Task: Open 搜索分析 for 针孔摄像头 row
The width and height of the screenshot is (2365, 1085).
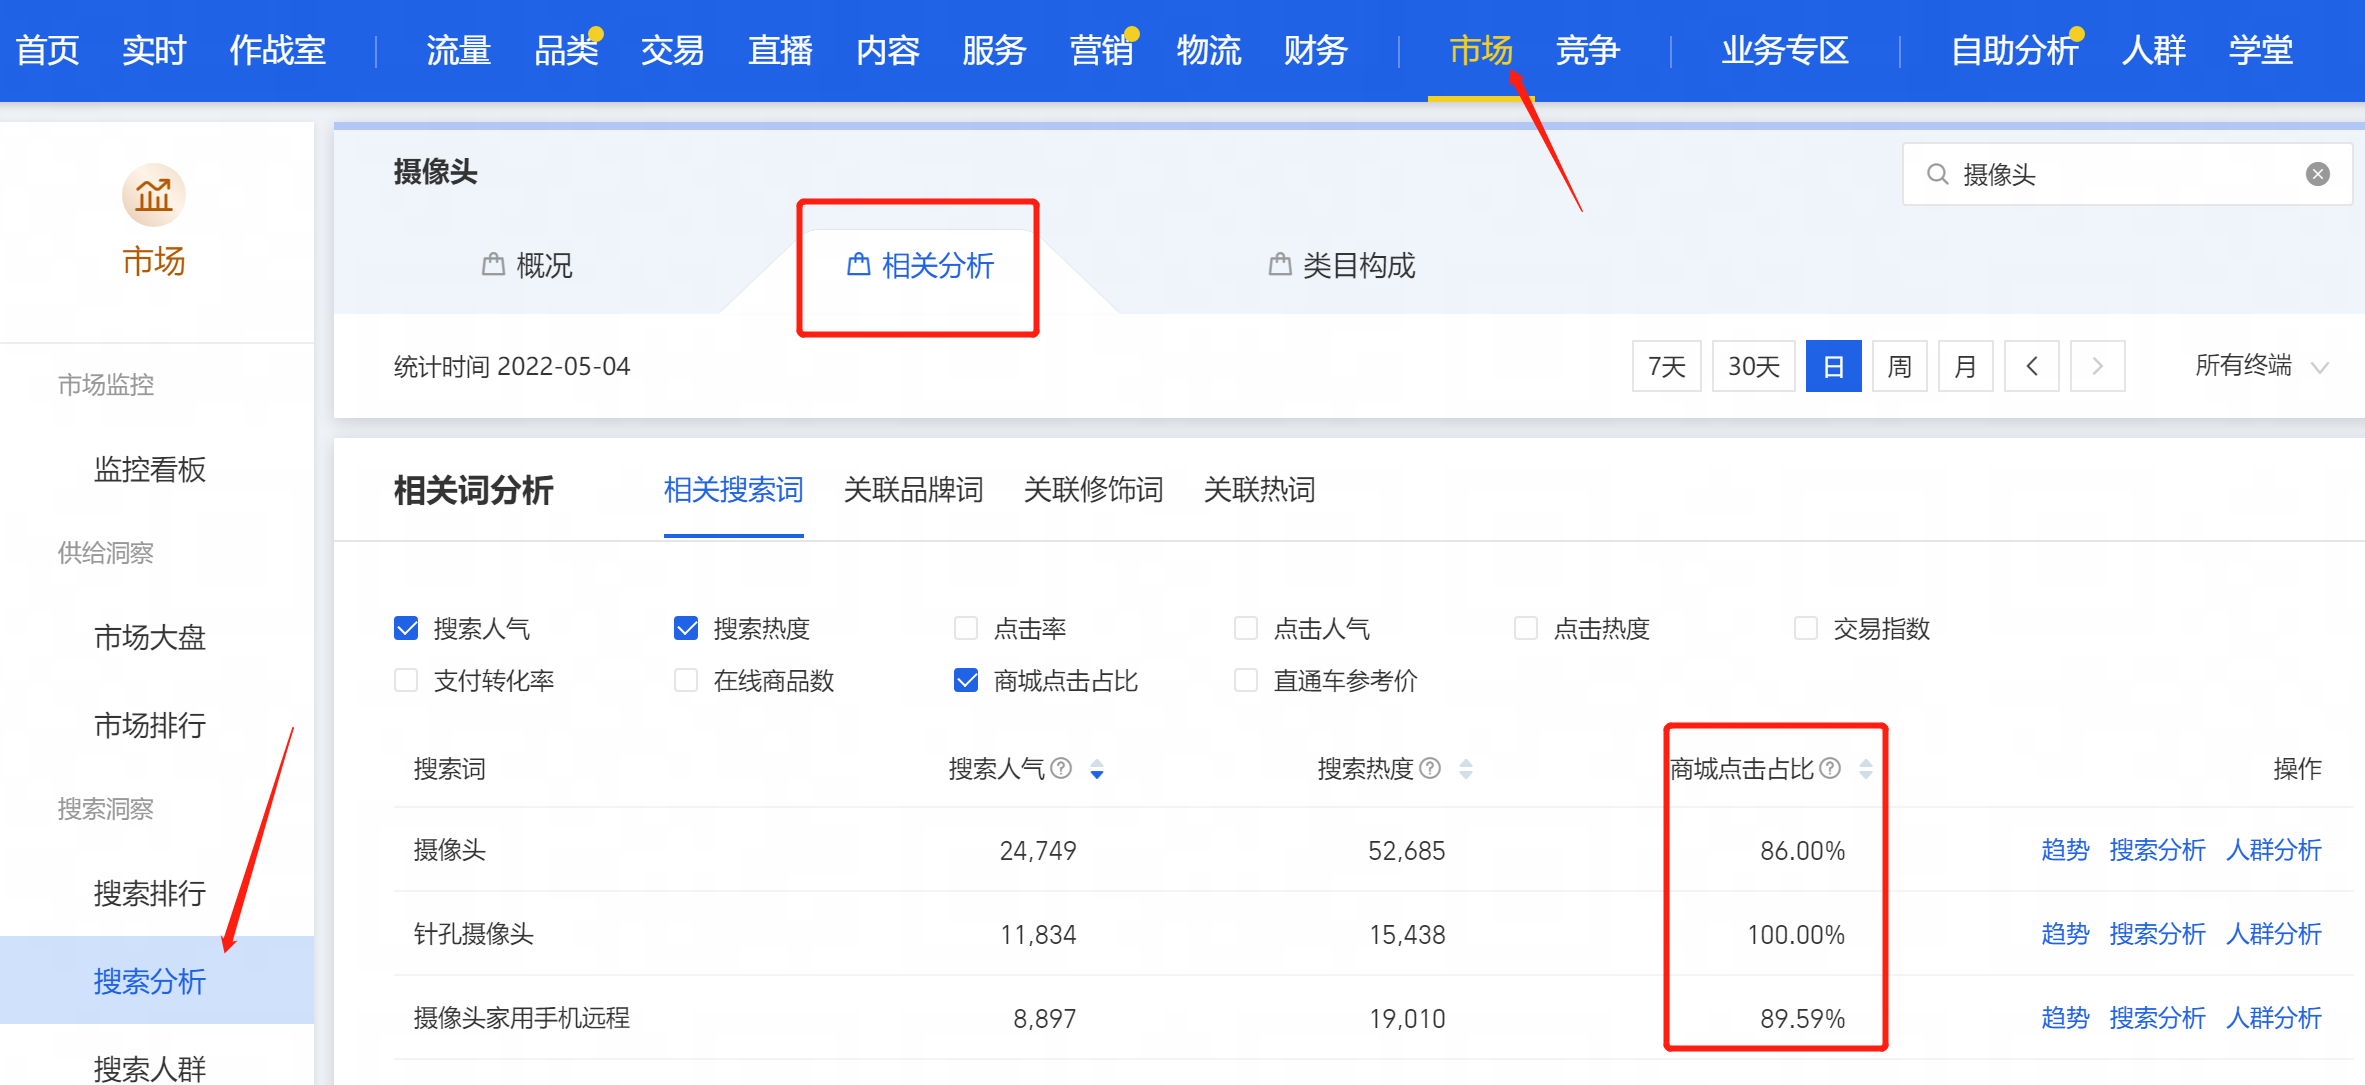Action: [x=2158, y=934]
